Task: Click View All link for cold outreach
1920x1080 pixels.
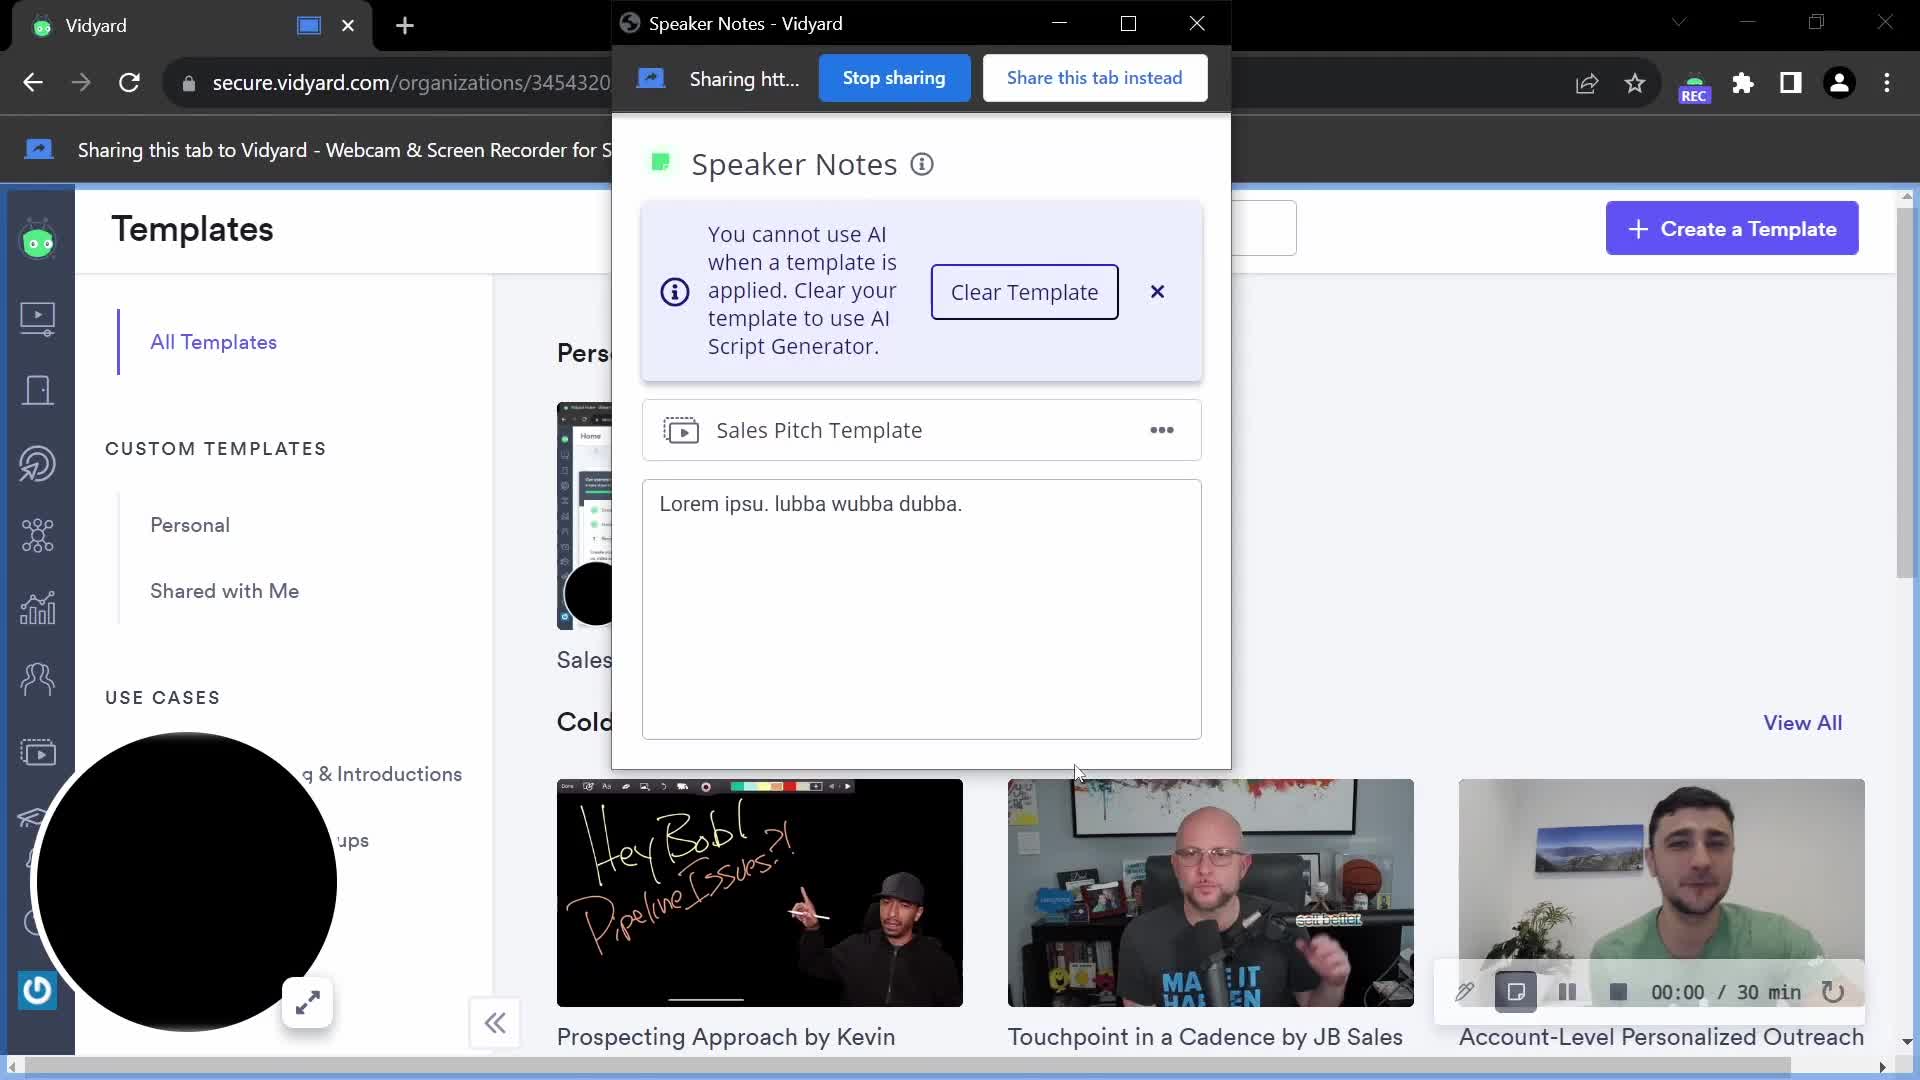Action: click(x=1802, y=723)
